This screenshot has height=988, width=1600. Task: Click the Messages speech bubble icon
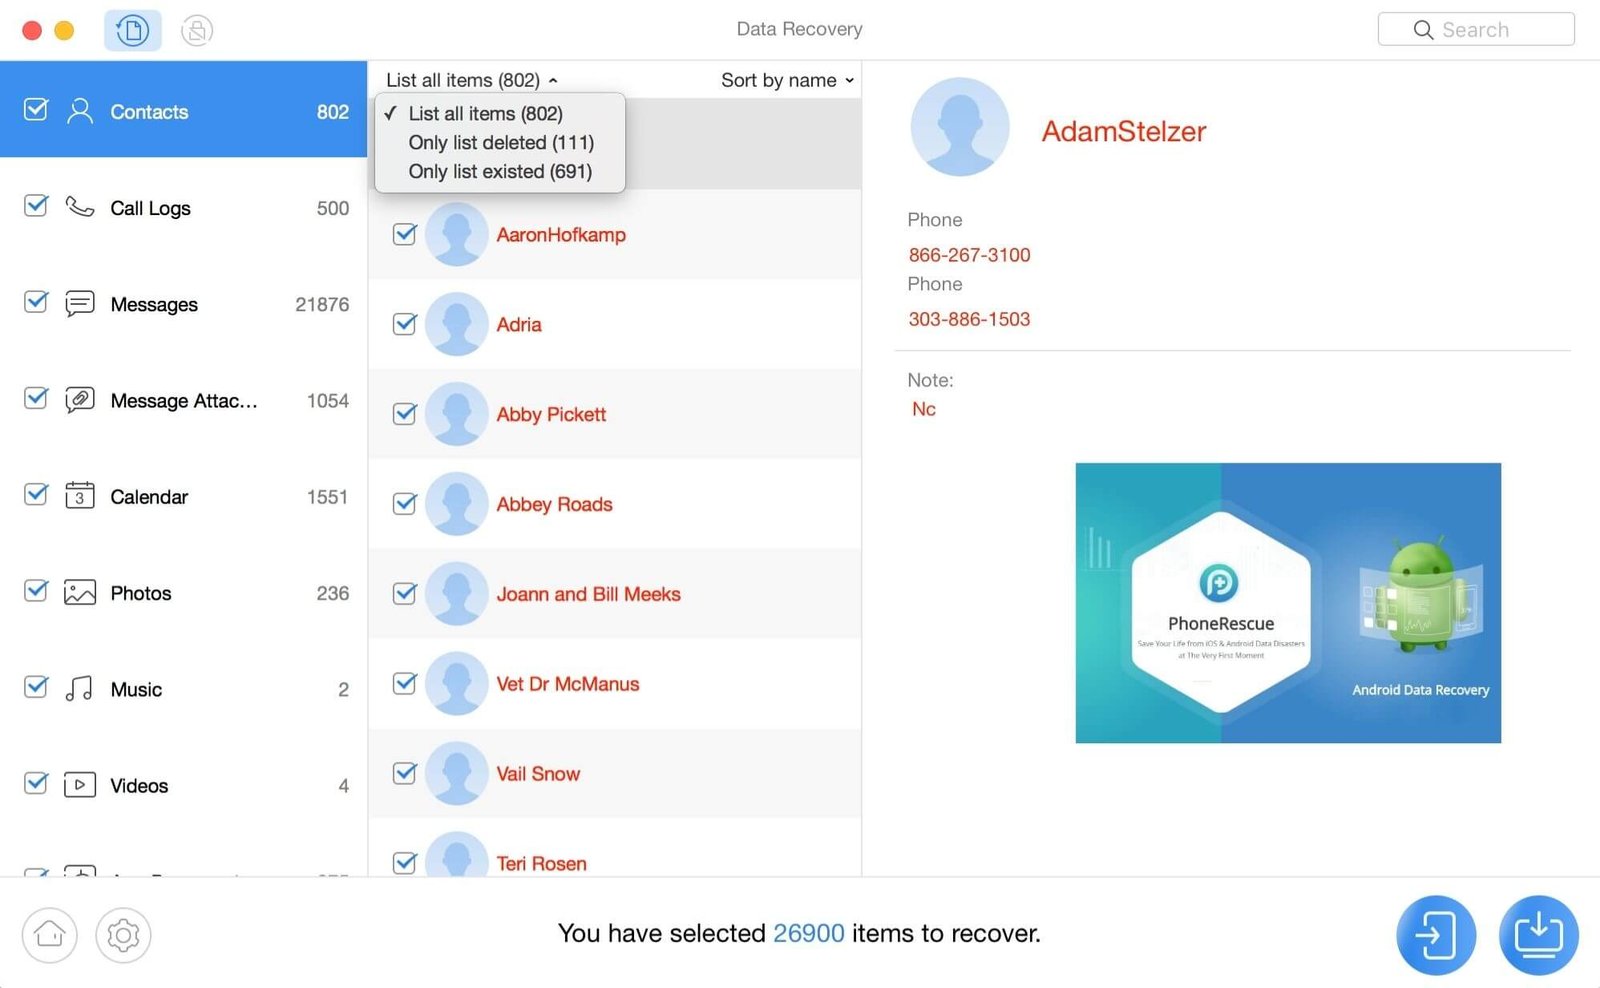point(80,303)
